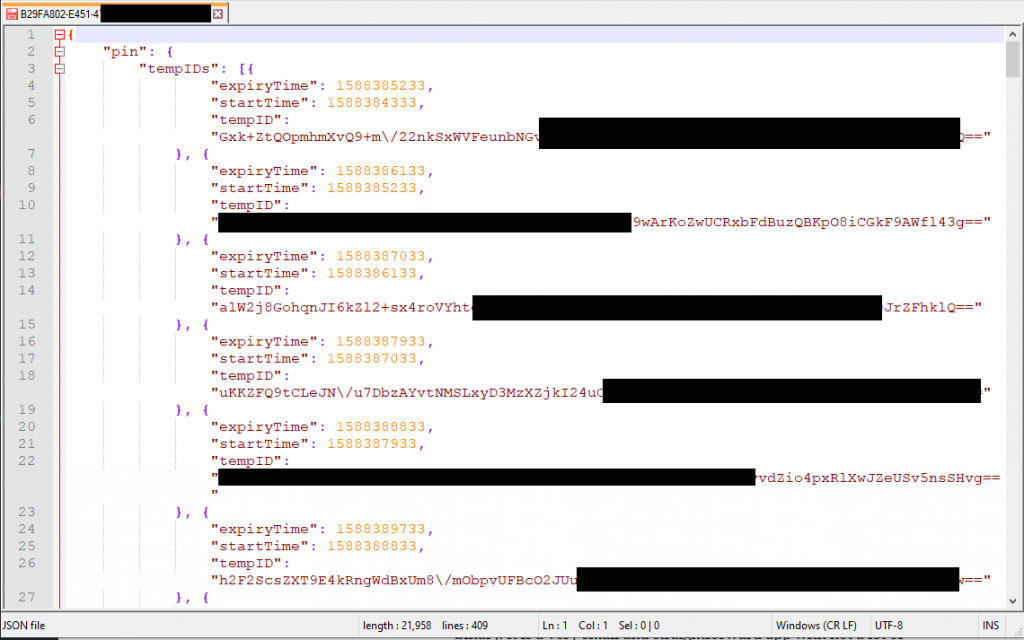Click the "tempID" key on line 14
Image resolution: width=1024 pixels, height=640 pixels.
(x=249, y=290)
